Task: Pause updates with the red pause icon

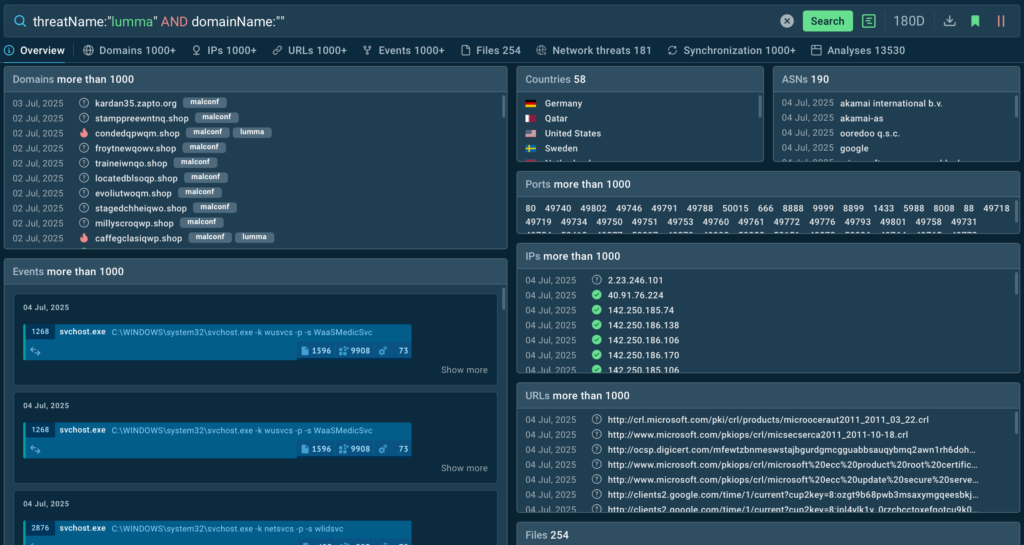Action: (x=1001, y=21)
